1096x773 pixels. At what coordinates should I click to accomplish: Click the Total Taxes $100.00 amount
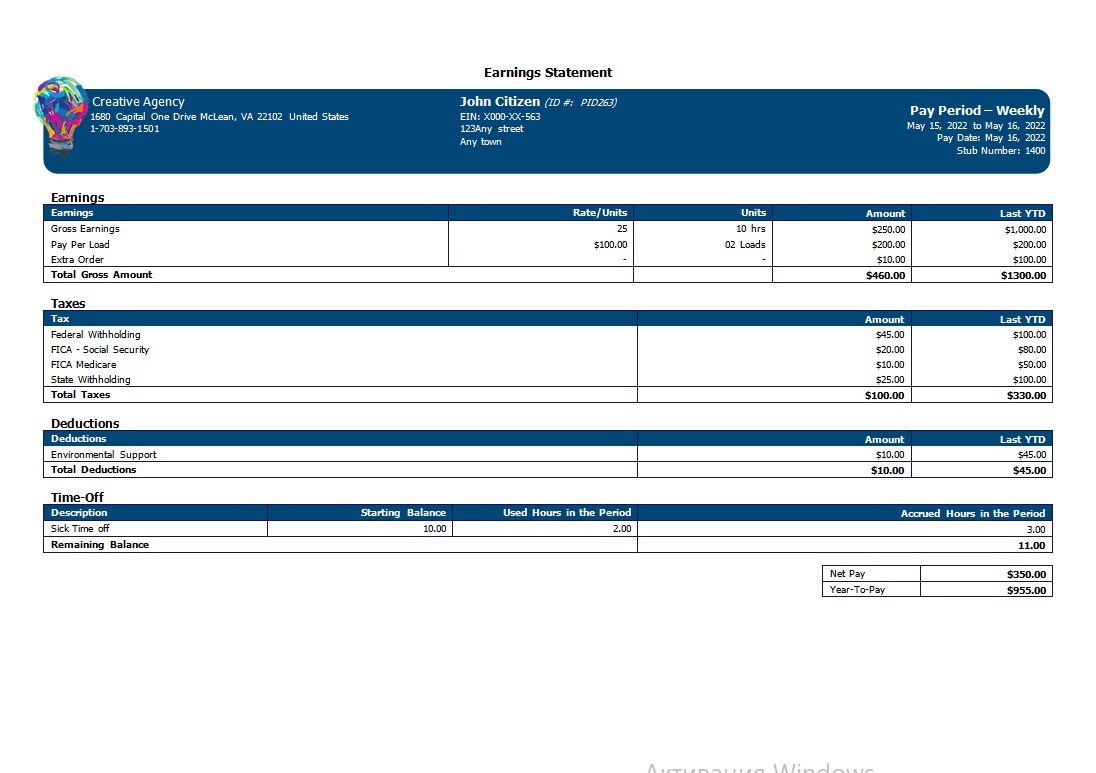(884, 396)
